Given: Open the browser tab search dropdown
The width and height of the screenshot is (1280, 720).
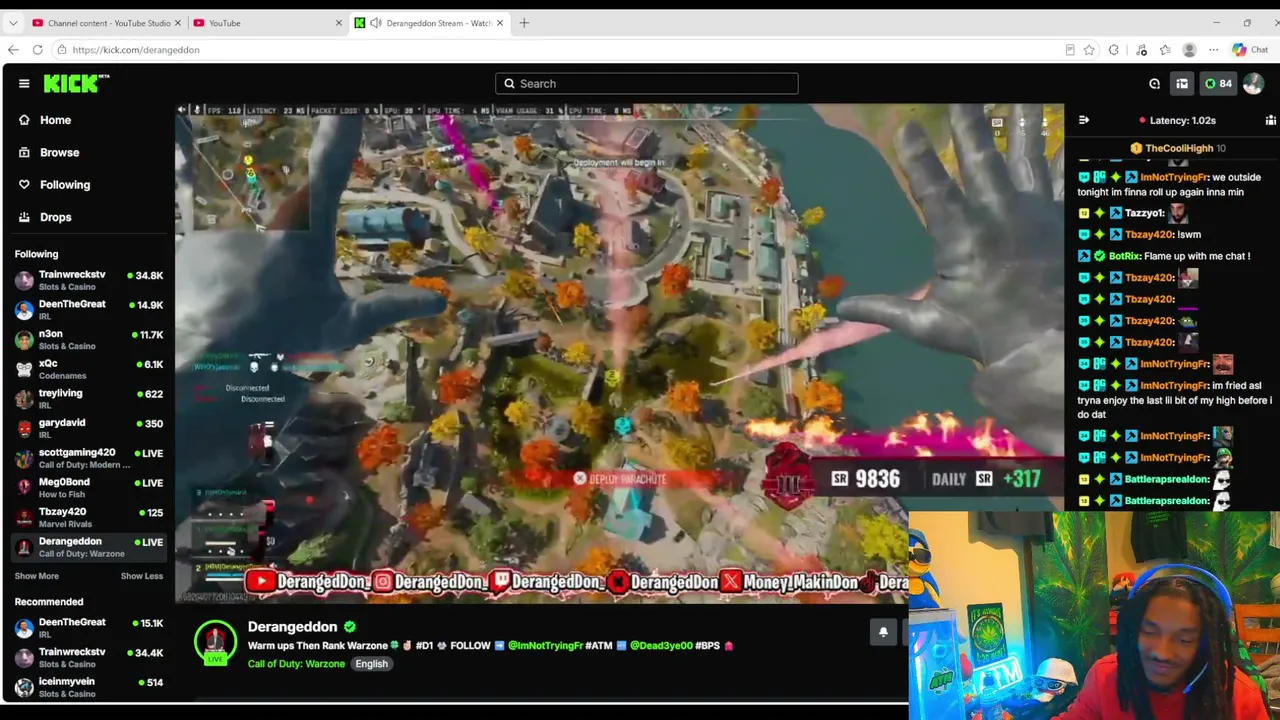Looking at the screenshot, I should (13, 23).
